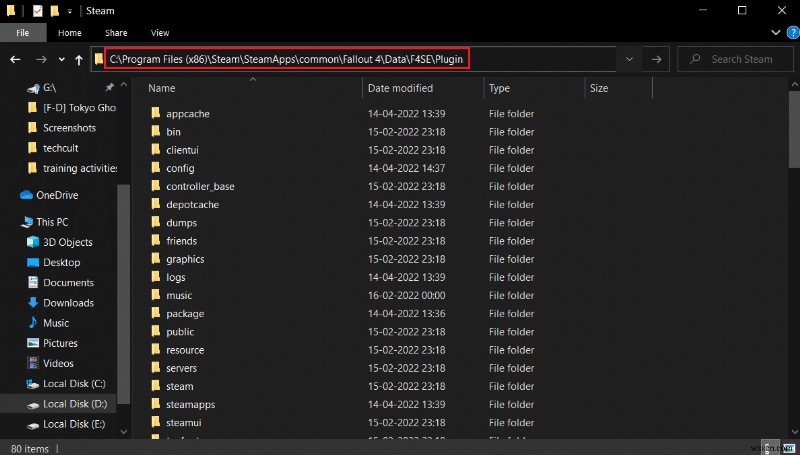Go forward with the right arrow

pyautogui.click(x=42, y=60)
